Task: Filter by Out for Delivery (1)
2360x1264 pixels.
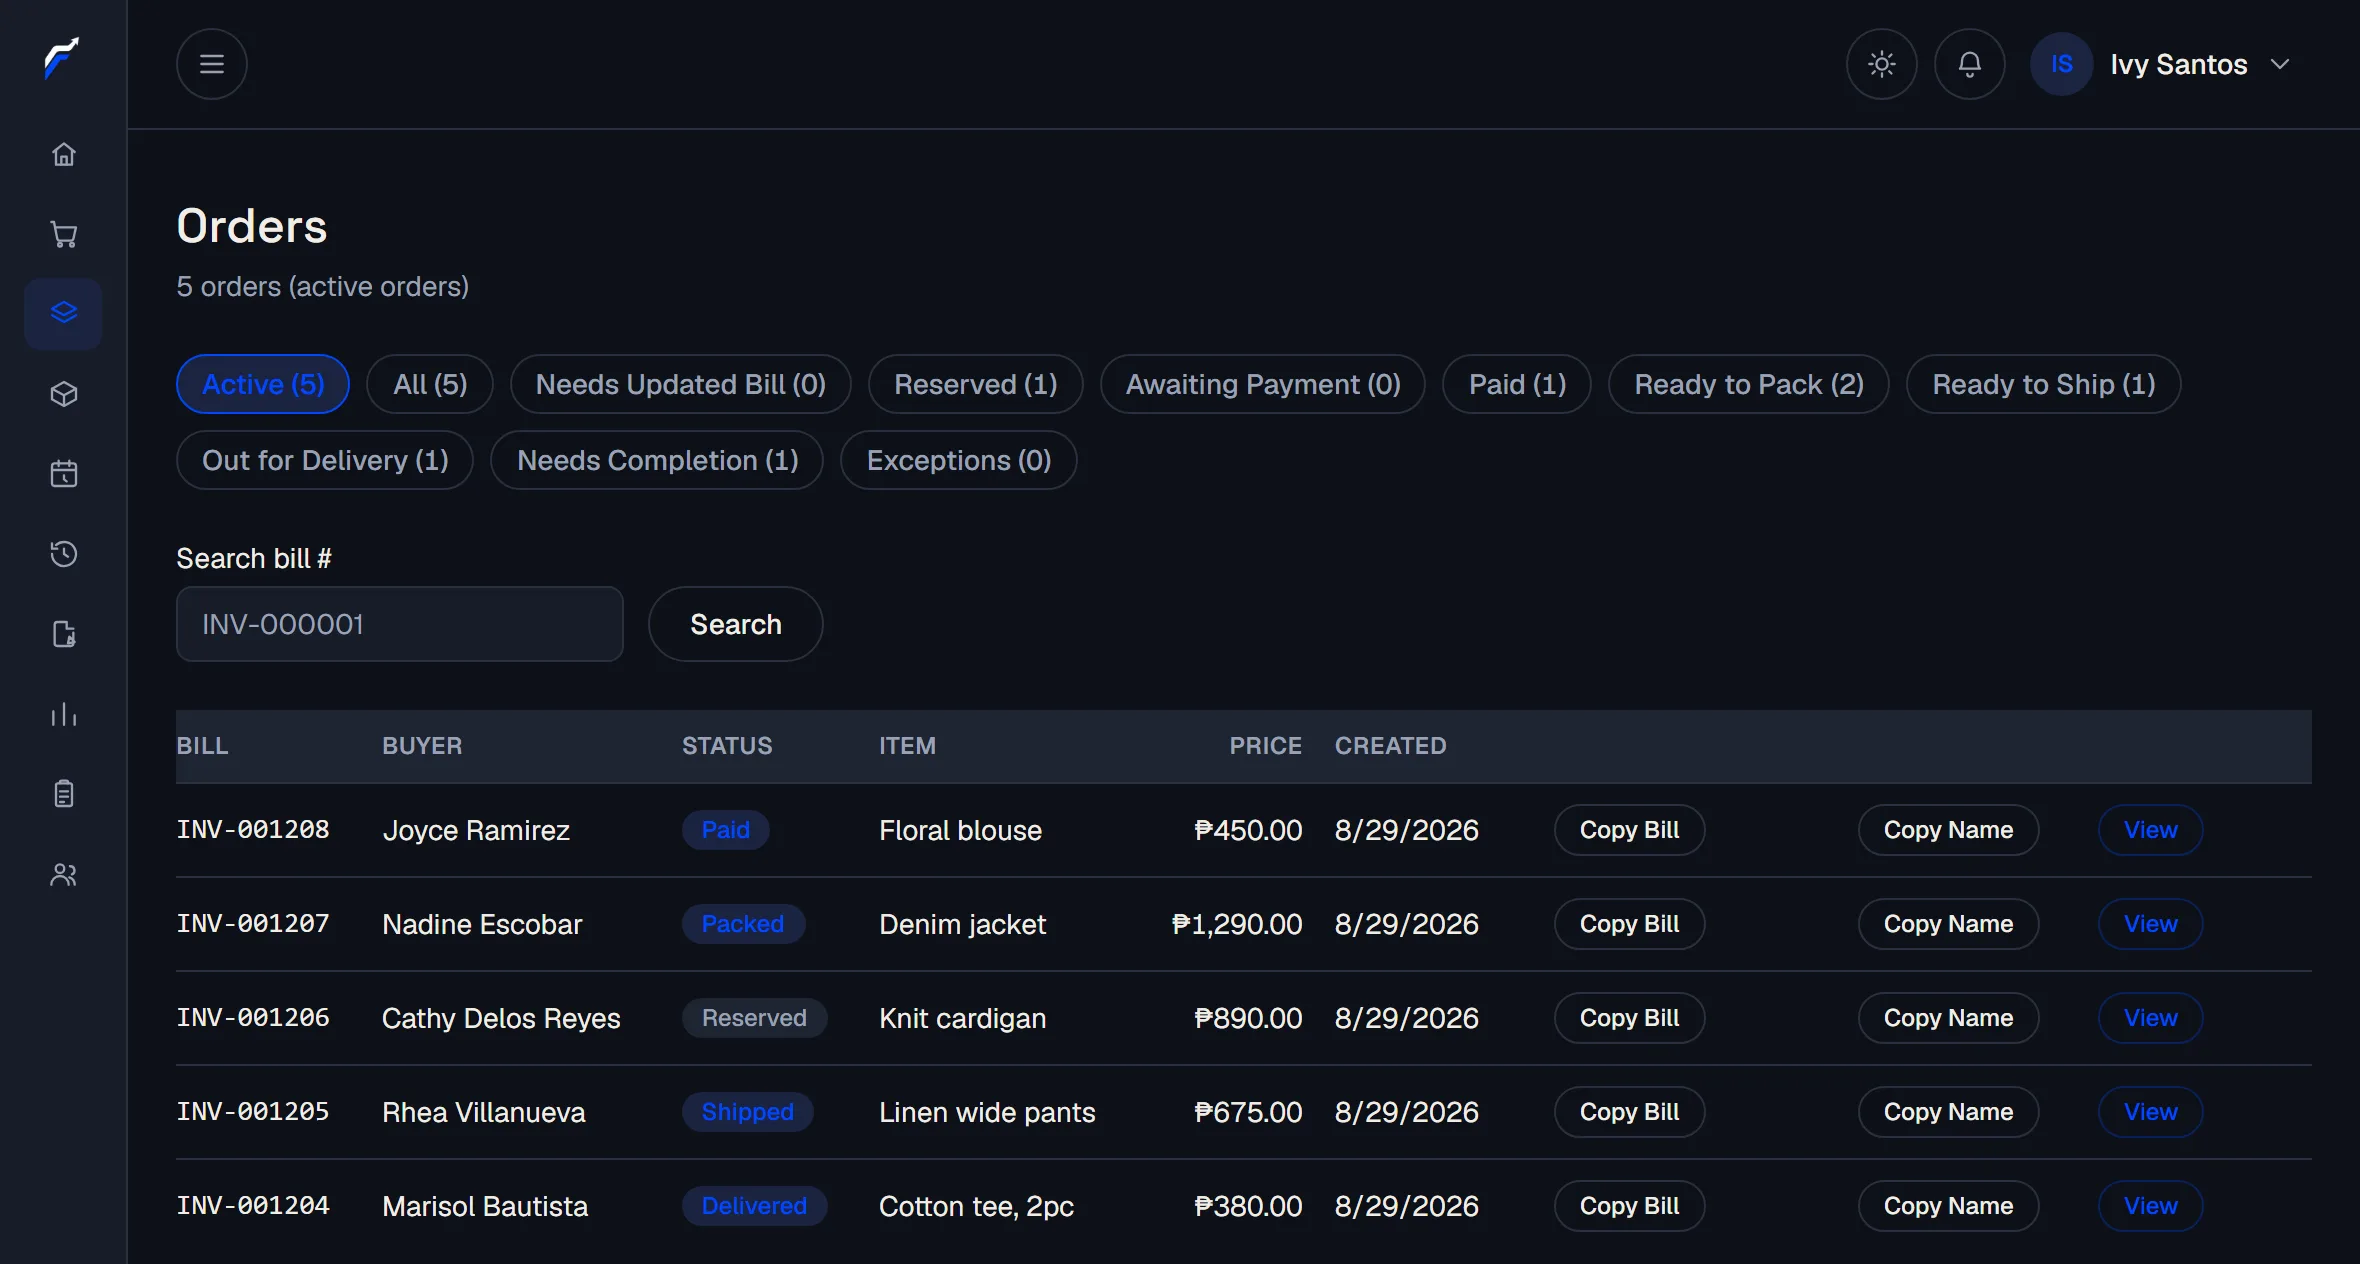Action: 325,460
